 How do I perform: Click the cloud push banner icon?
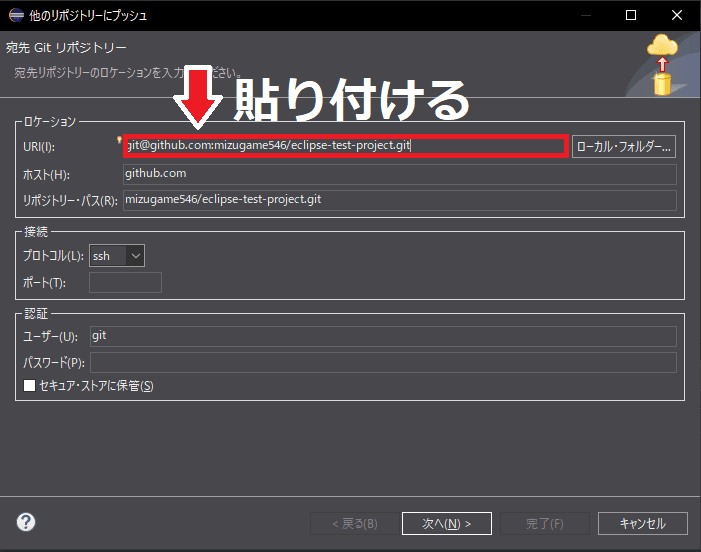[661, 63]
